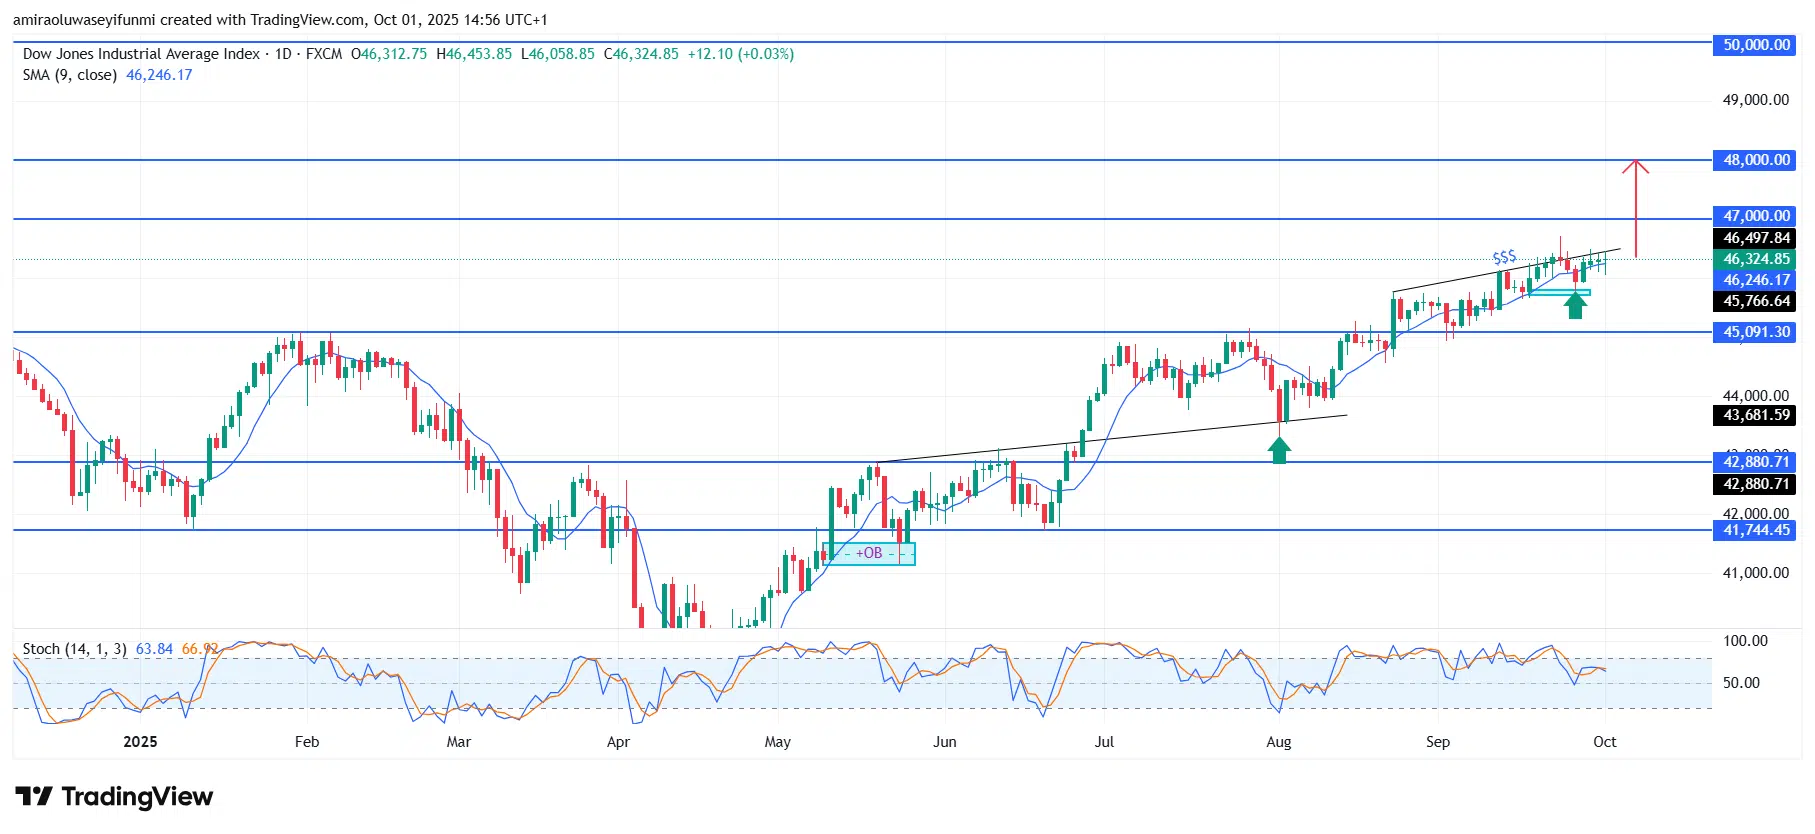Click the black 43,681.59 trendline price label

pyautogui.click(x=1756, y=415)
